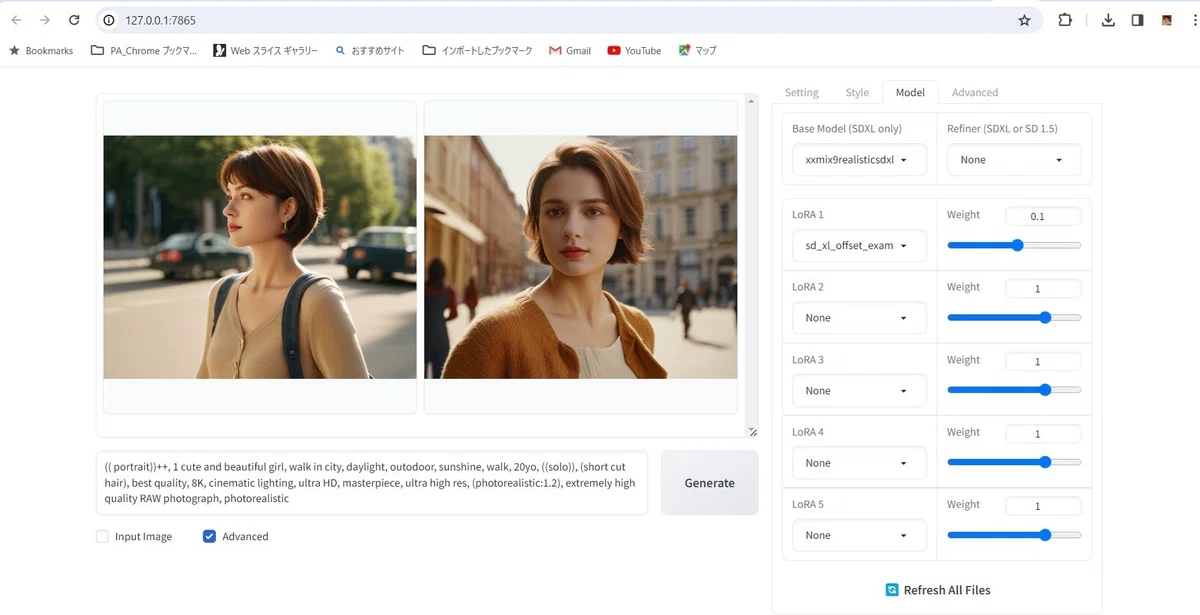This screenshot has height=615, width=1200.
Task: Switch to the Advanced tab
Action: (x=975, y=92)
